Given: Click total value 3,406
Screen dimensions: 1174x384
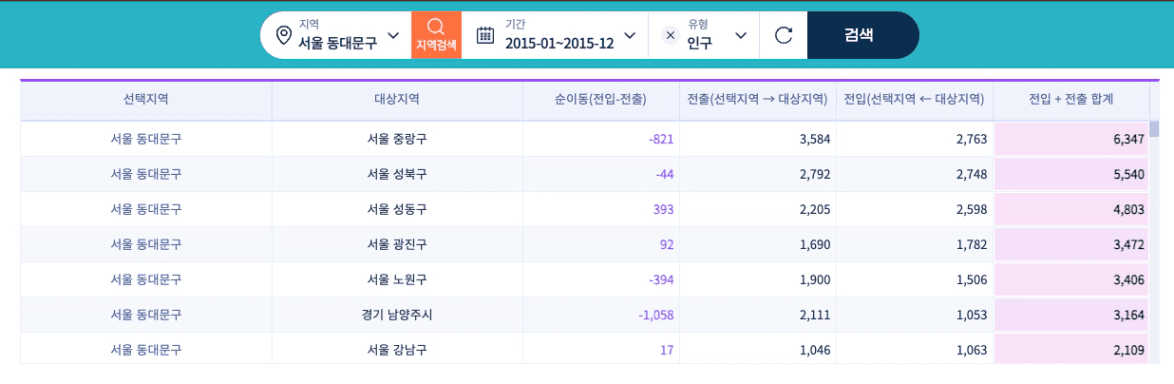Looking at the screenshot, I should click(x=1129, y=280).
